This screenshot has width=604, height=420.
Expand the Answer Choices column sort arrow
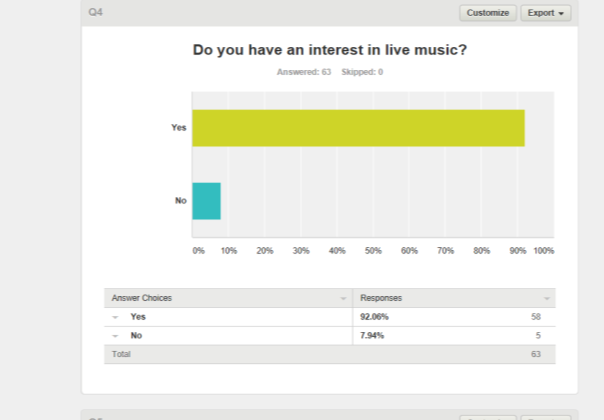tap(343, 298)
